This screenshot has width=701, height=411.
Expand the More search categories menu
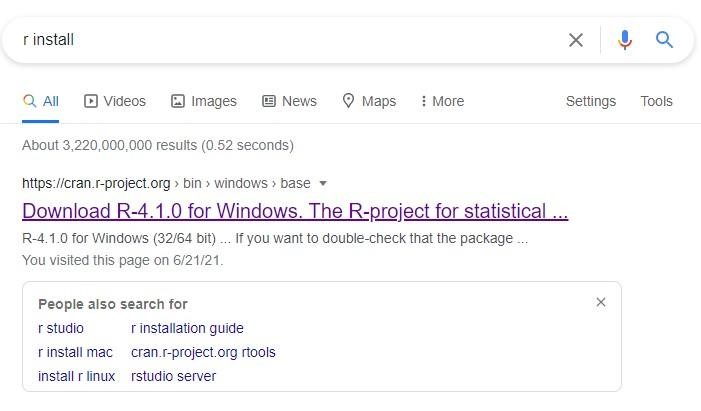pyautogui.click(x=442, y=101)
